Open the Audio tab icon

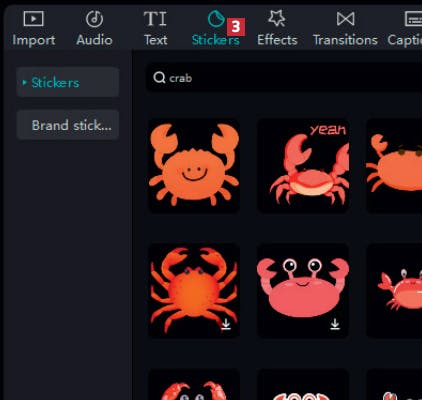(94, 19)
